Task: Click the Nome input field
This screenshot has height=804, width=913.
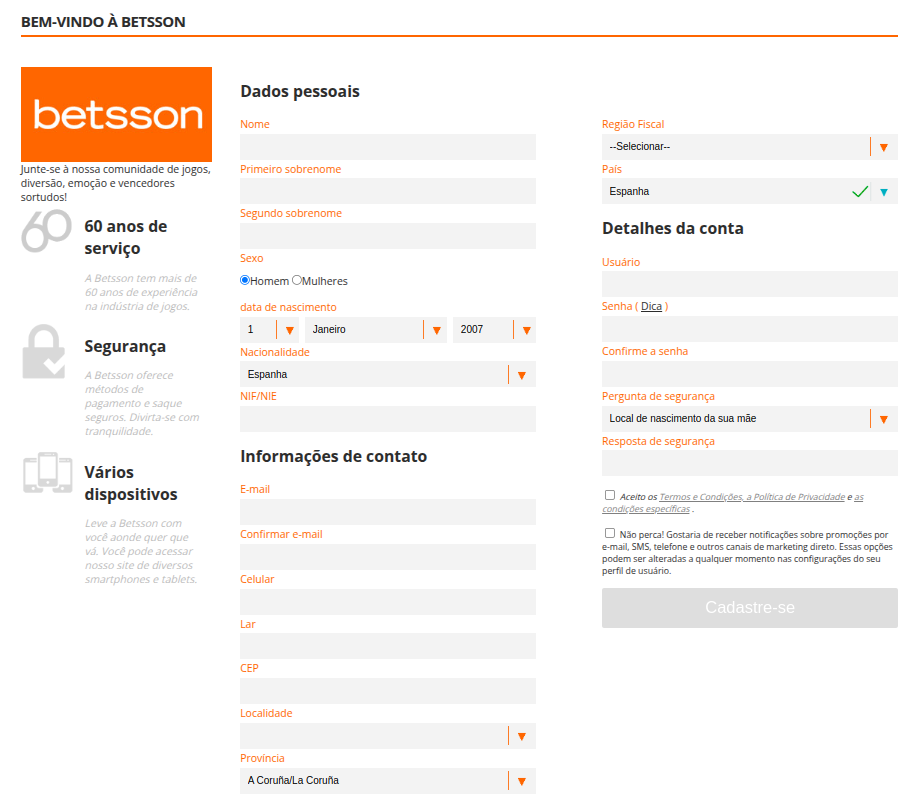Action: [x=387, y=146]
